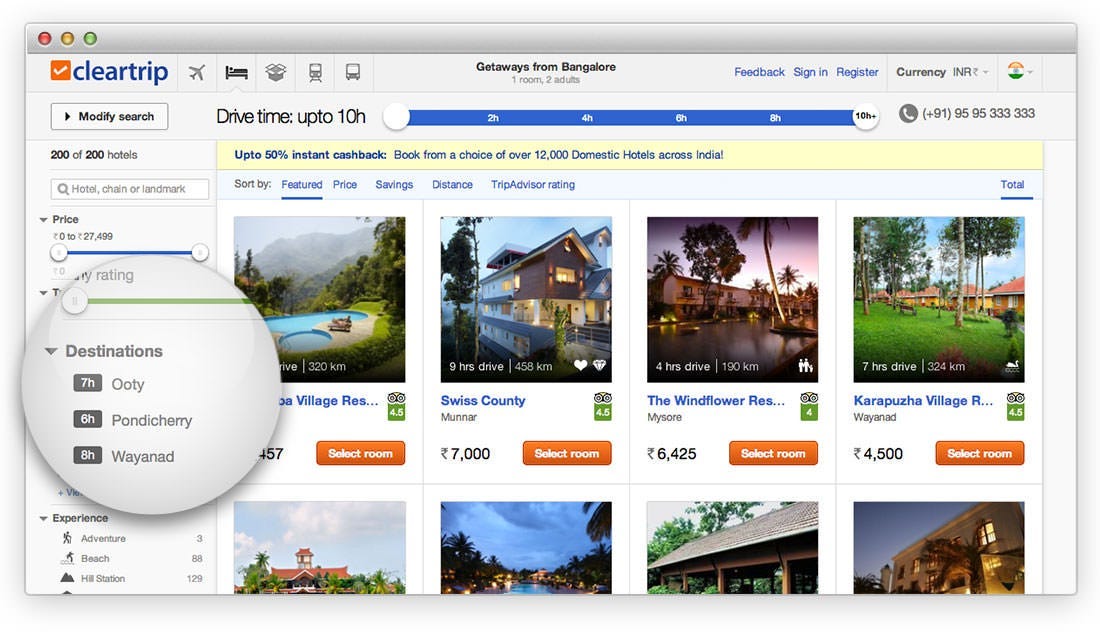1100x632 pixels.
Task: Click the heart icon on Swiss County photo
Action: click(x=580, y=365)
